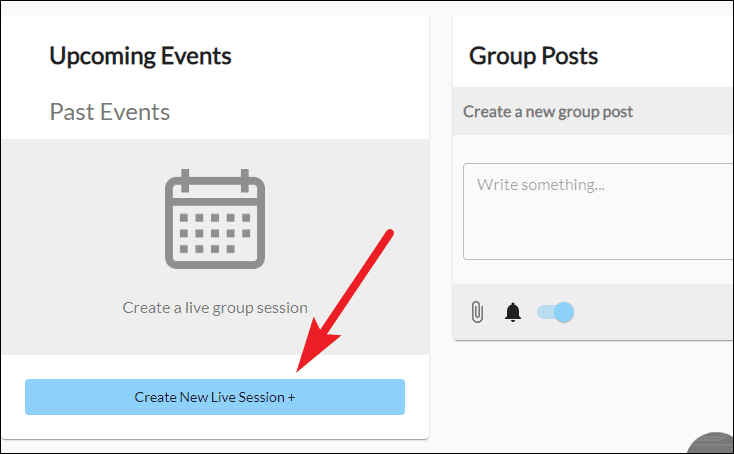This screenshot has width=734, height=454.
Task: Focus the 'Write something...' text box
Action: 598,211
